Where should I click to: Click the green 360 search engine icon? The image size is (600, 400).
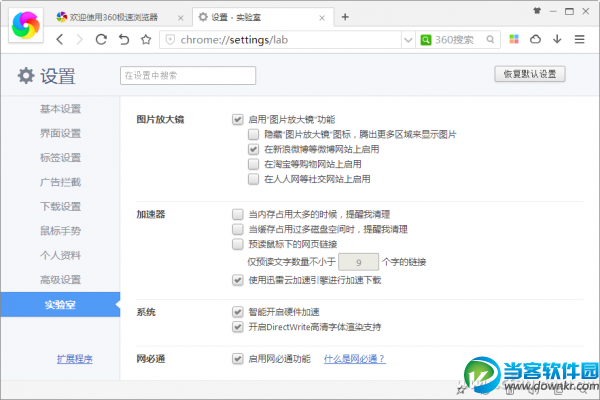coord(426,39)
